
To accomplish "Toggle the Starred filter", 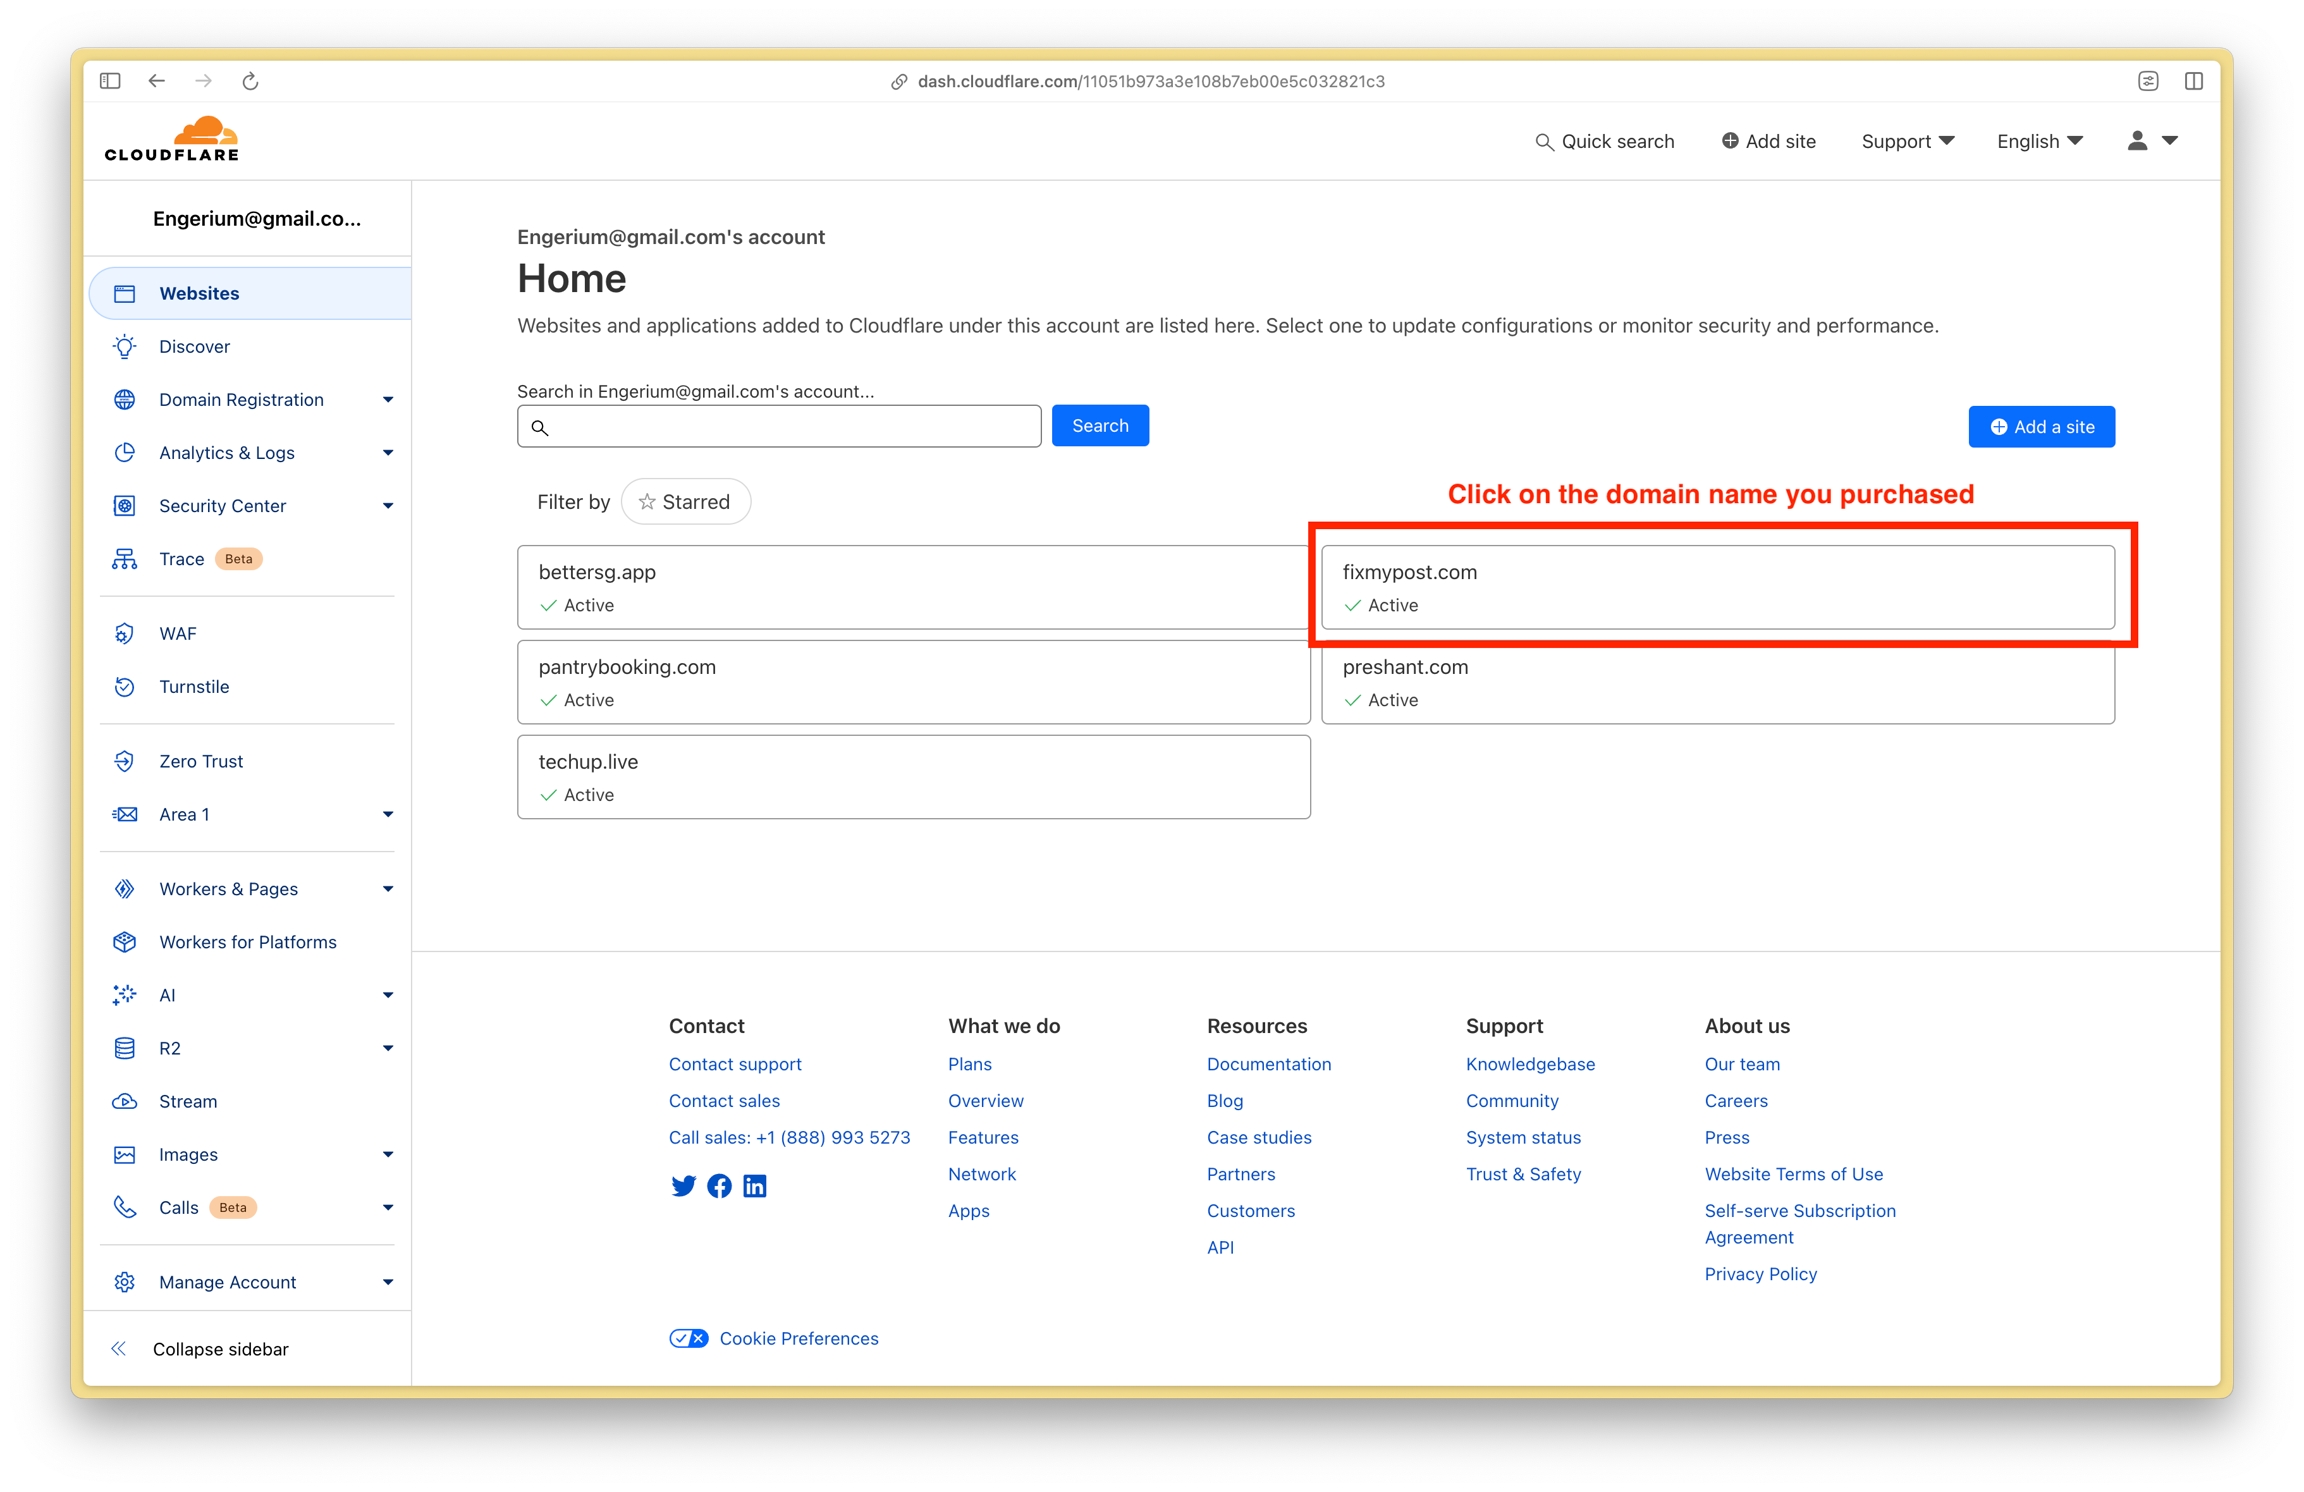I will pyautogui.click(x=686, y=501).
